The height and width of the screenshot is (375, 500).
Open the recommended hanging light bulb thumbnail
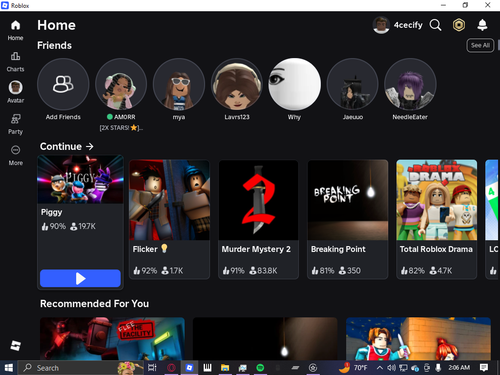tap(265, 339)
